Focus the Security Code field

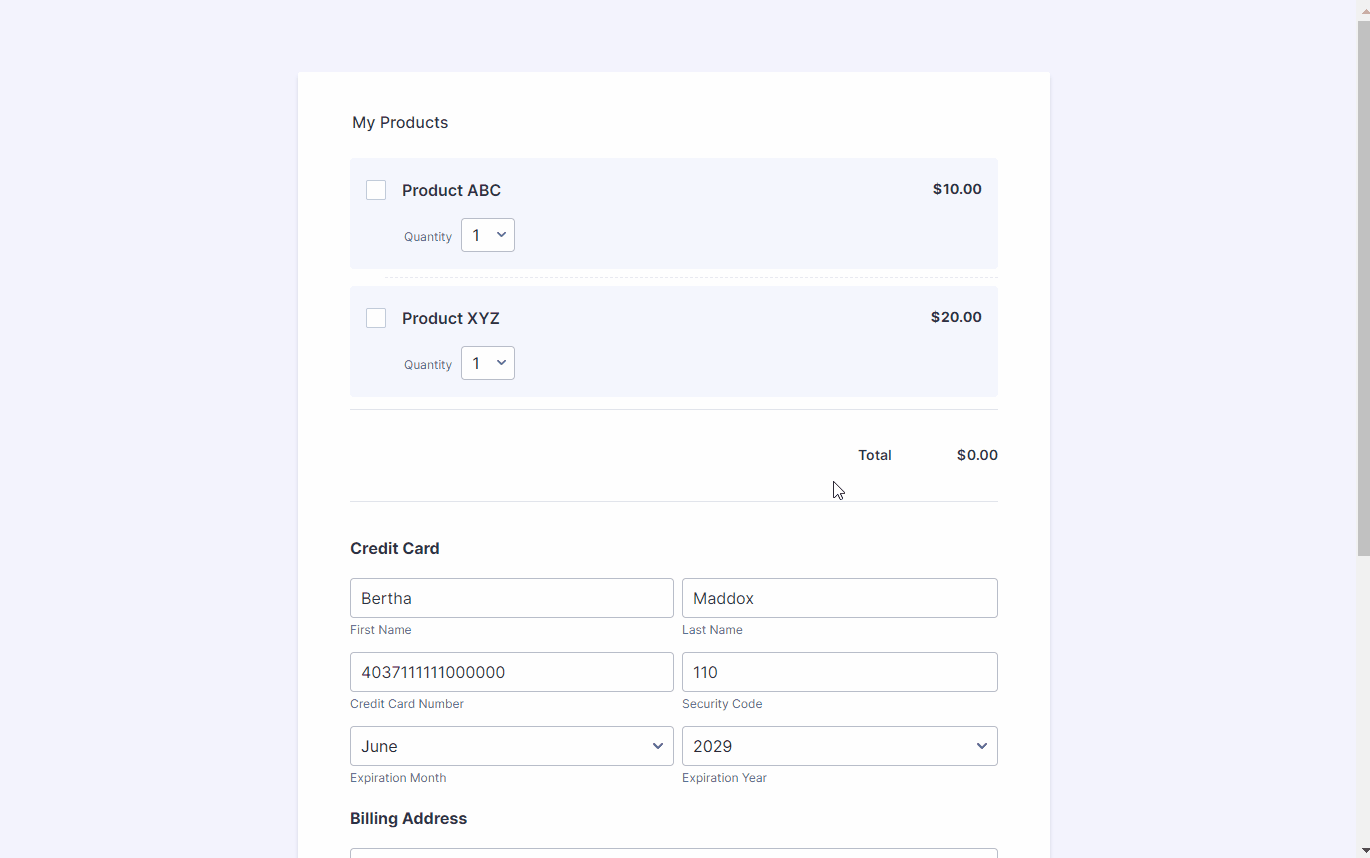839,672
